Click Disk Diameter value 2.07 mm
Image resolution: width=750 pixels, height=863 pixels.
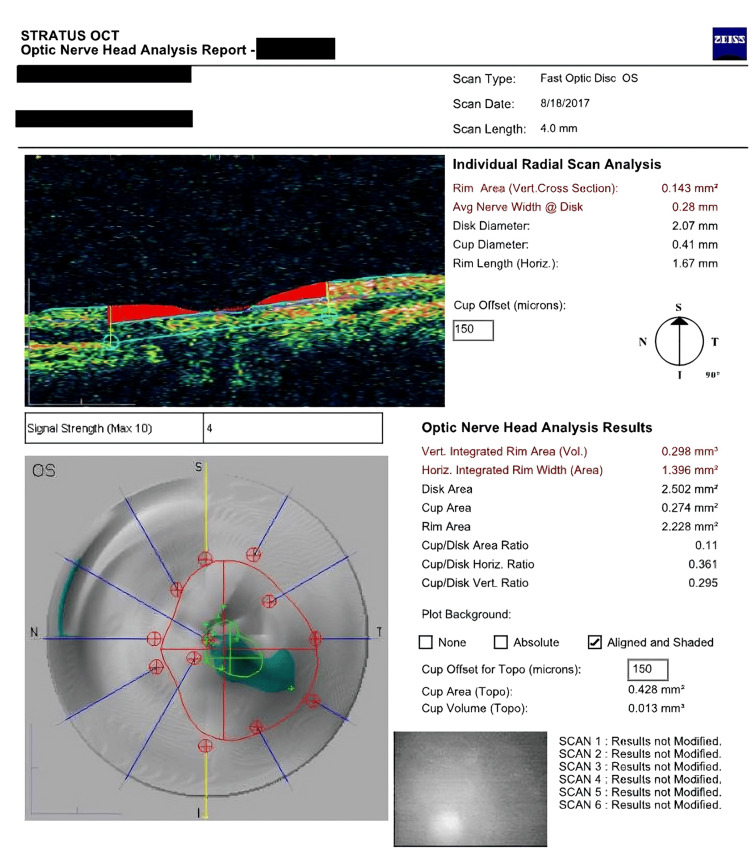[694, 226]
